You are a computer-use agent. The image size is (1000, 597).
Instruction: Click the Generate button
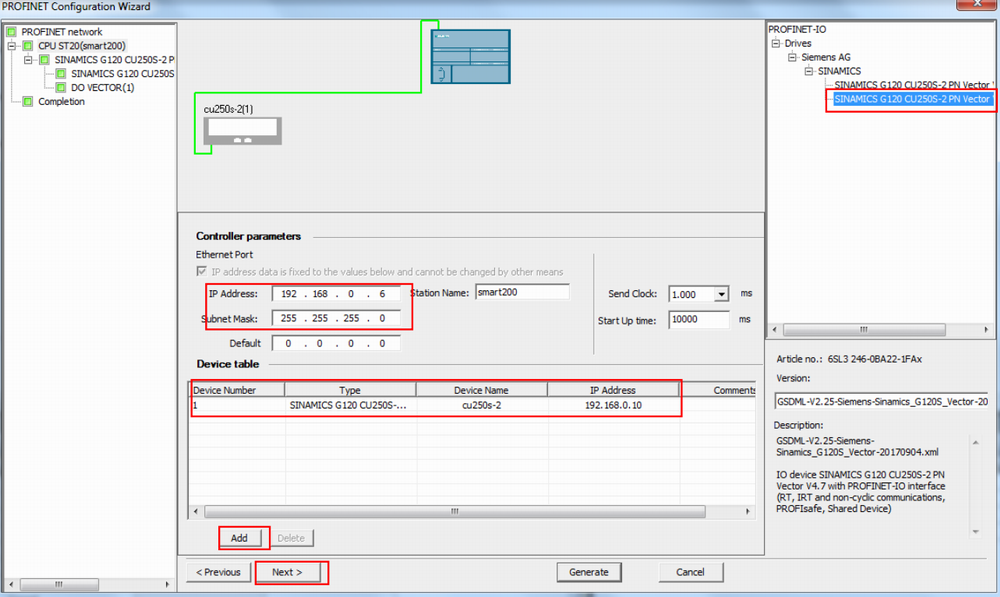point(588,572)
